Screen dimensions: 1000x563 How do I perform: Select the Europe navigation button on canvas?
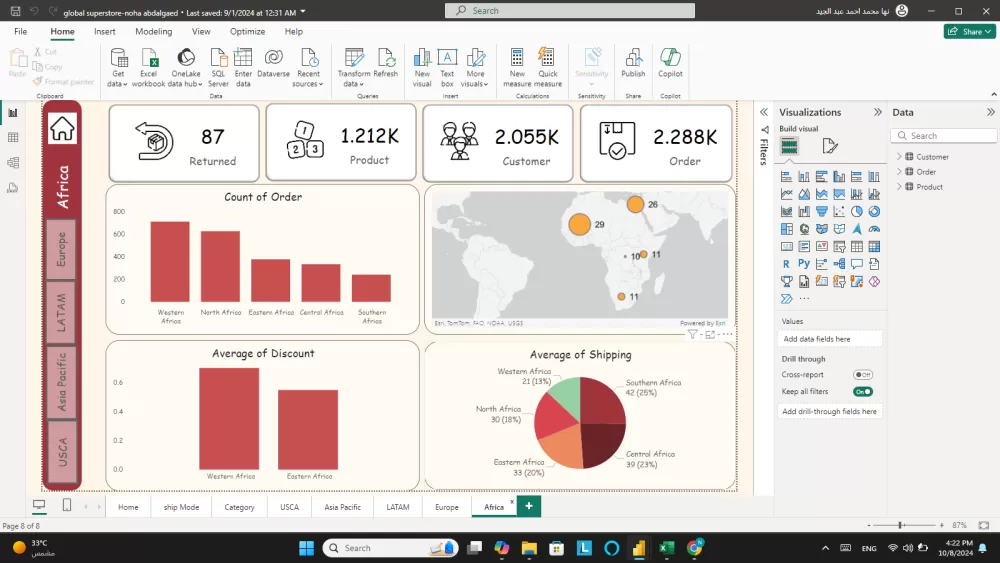[x=62, y=250]
